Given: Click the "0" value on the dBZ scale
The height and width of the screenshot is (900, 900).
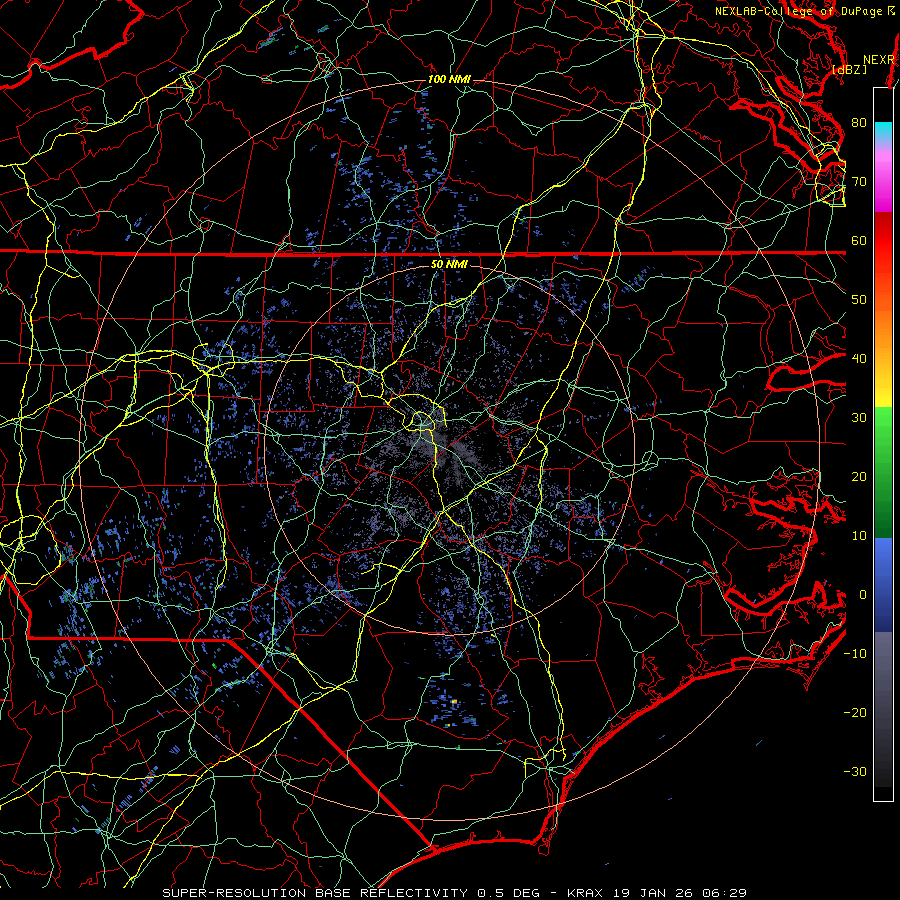Looking at the screenshot, I should click(863, 595).
